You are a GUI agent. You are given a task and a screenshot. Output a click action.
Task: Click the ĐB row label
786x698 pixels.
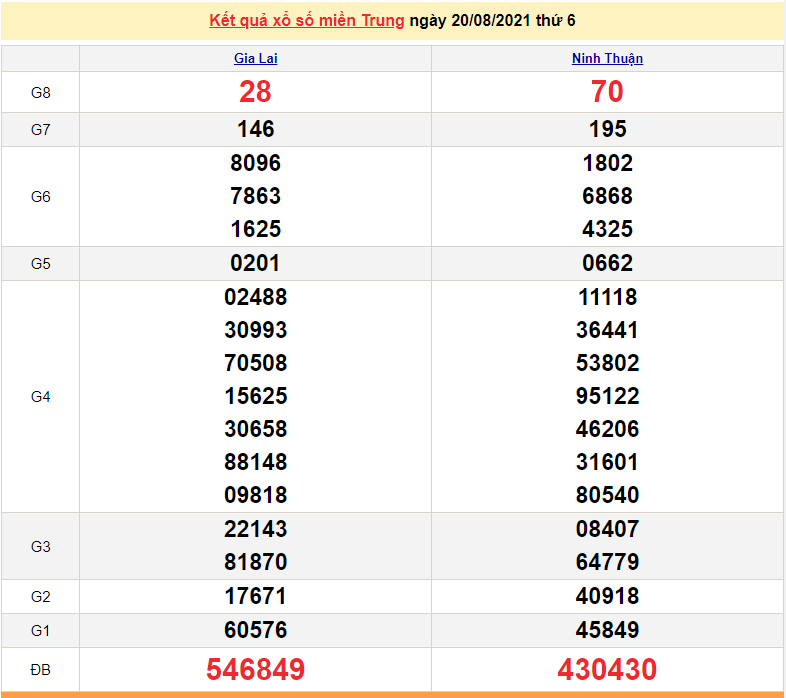(40, 669)
